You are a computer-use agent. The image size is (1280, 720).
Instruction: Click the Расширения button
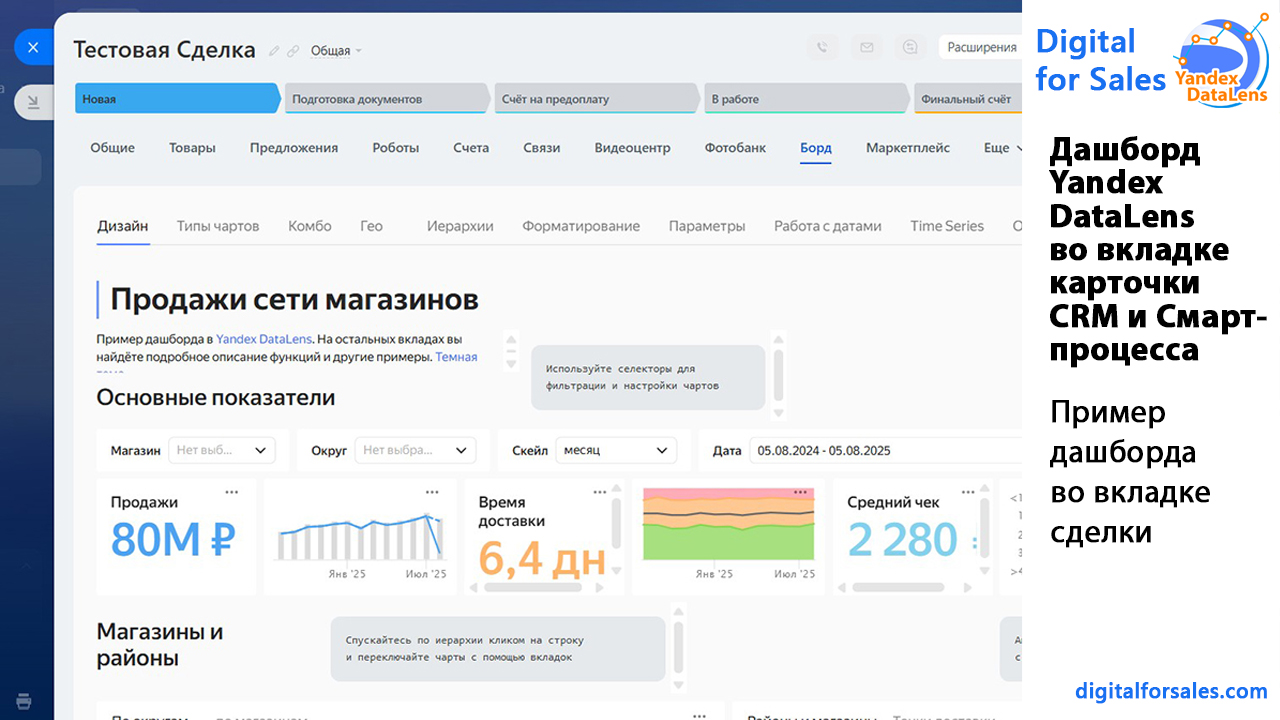click(x=981, y=47)
